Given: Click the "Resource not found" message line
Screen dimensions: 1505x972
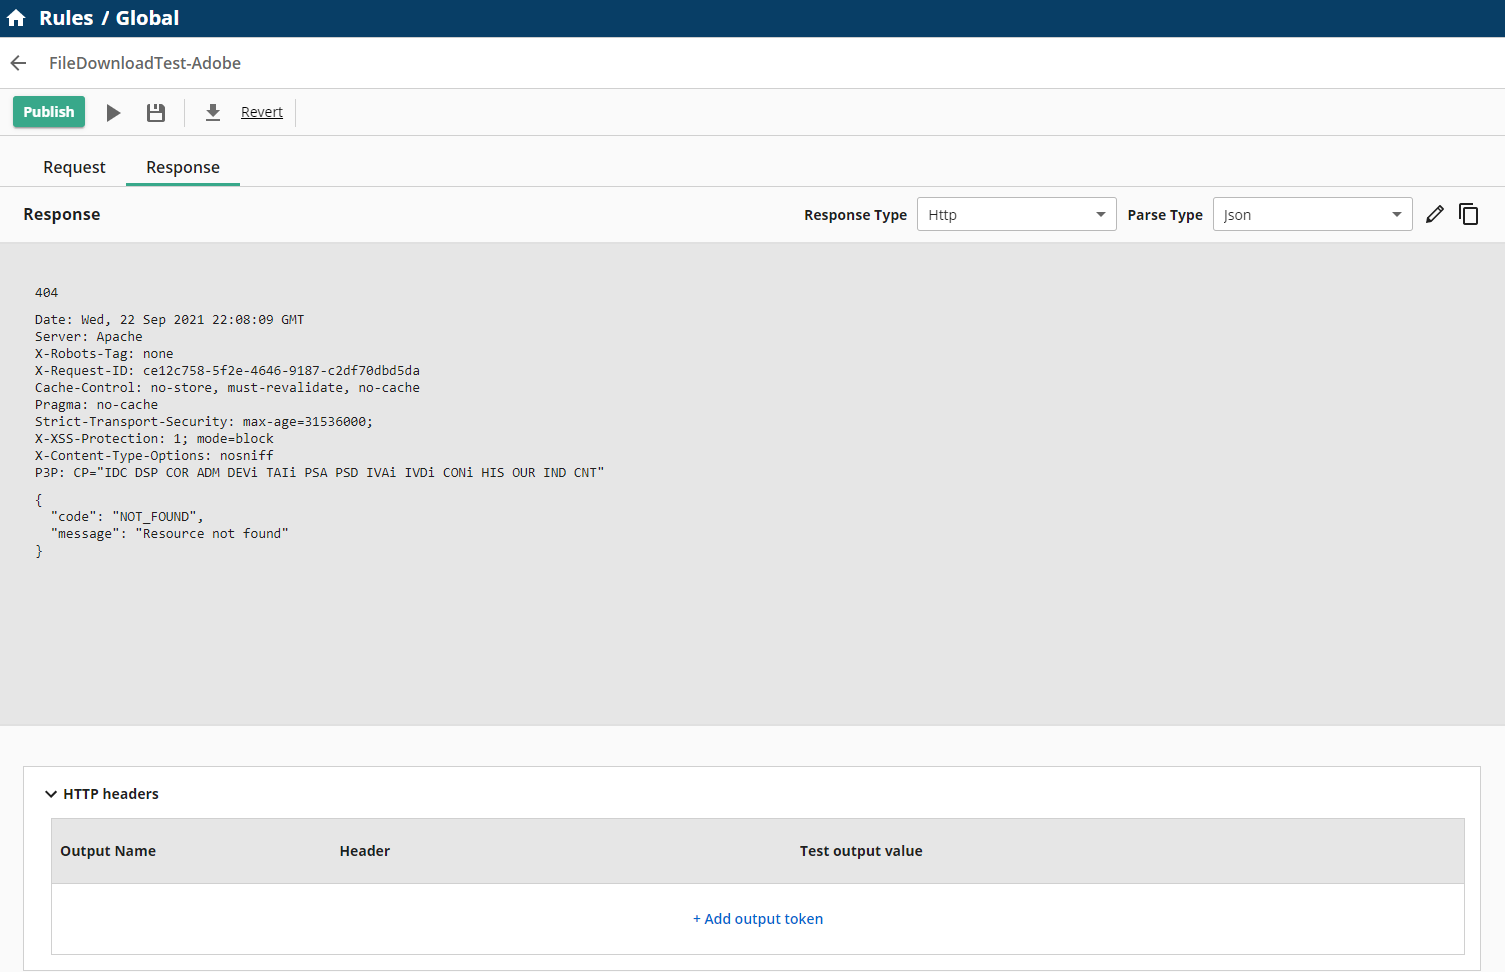Looking at the screenshot, I should coord(170,534).
